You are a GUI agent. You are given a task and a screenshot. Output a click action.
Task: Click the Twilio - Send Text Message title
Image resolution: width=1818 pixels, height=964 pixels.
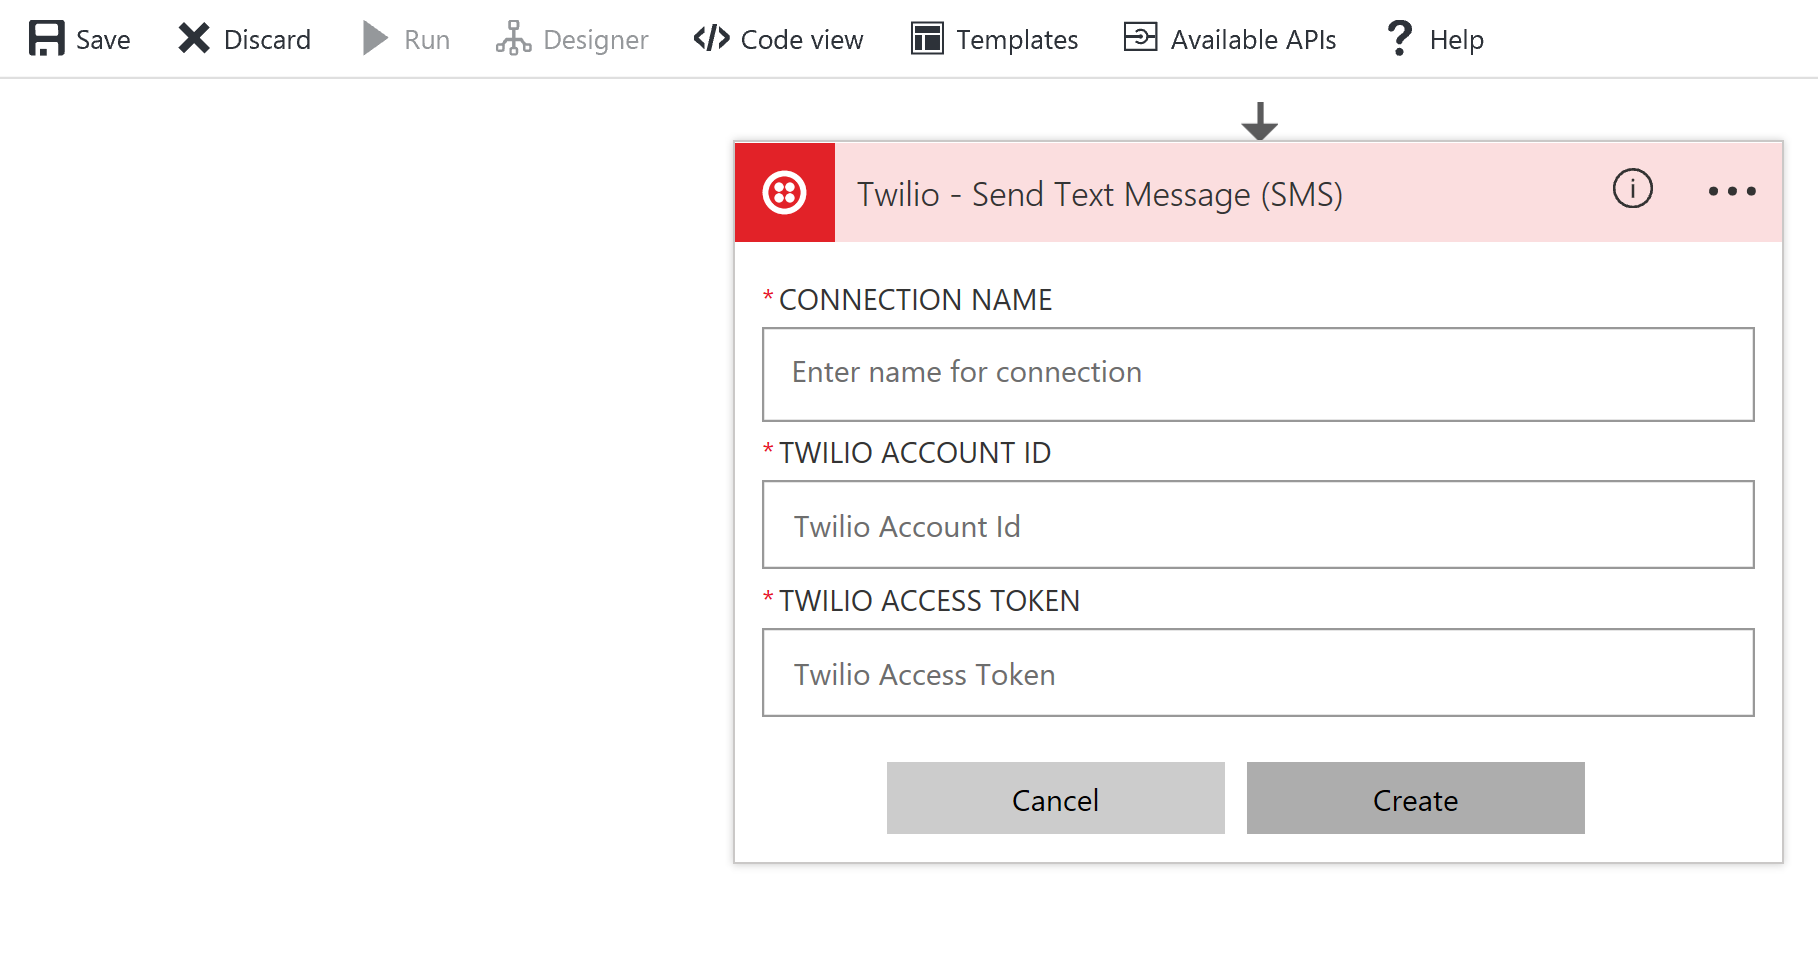tap(1099, 194)
